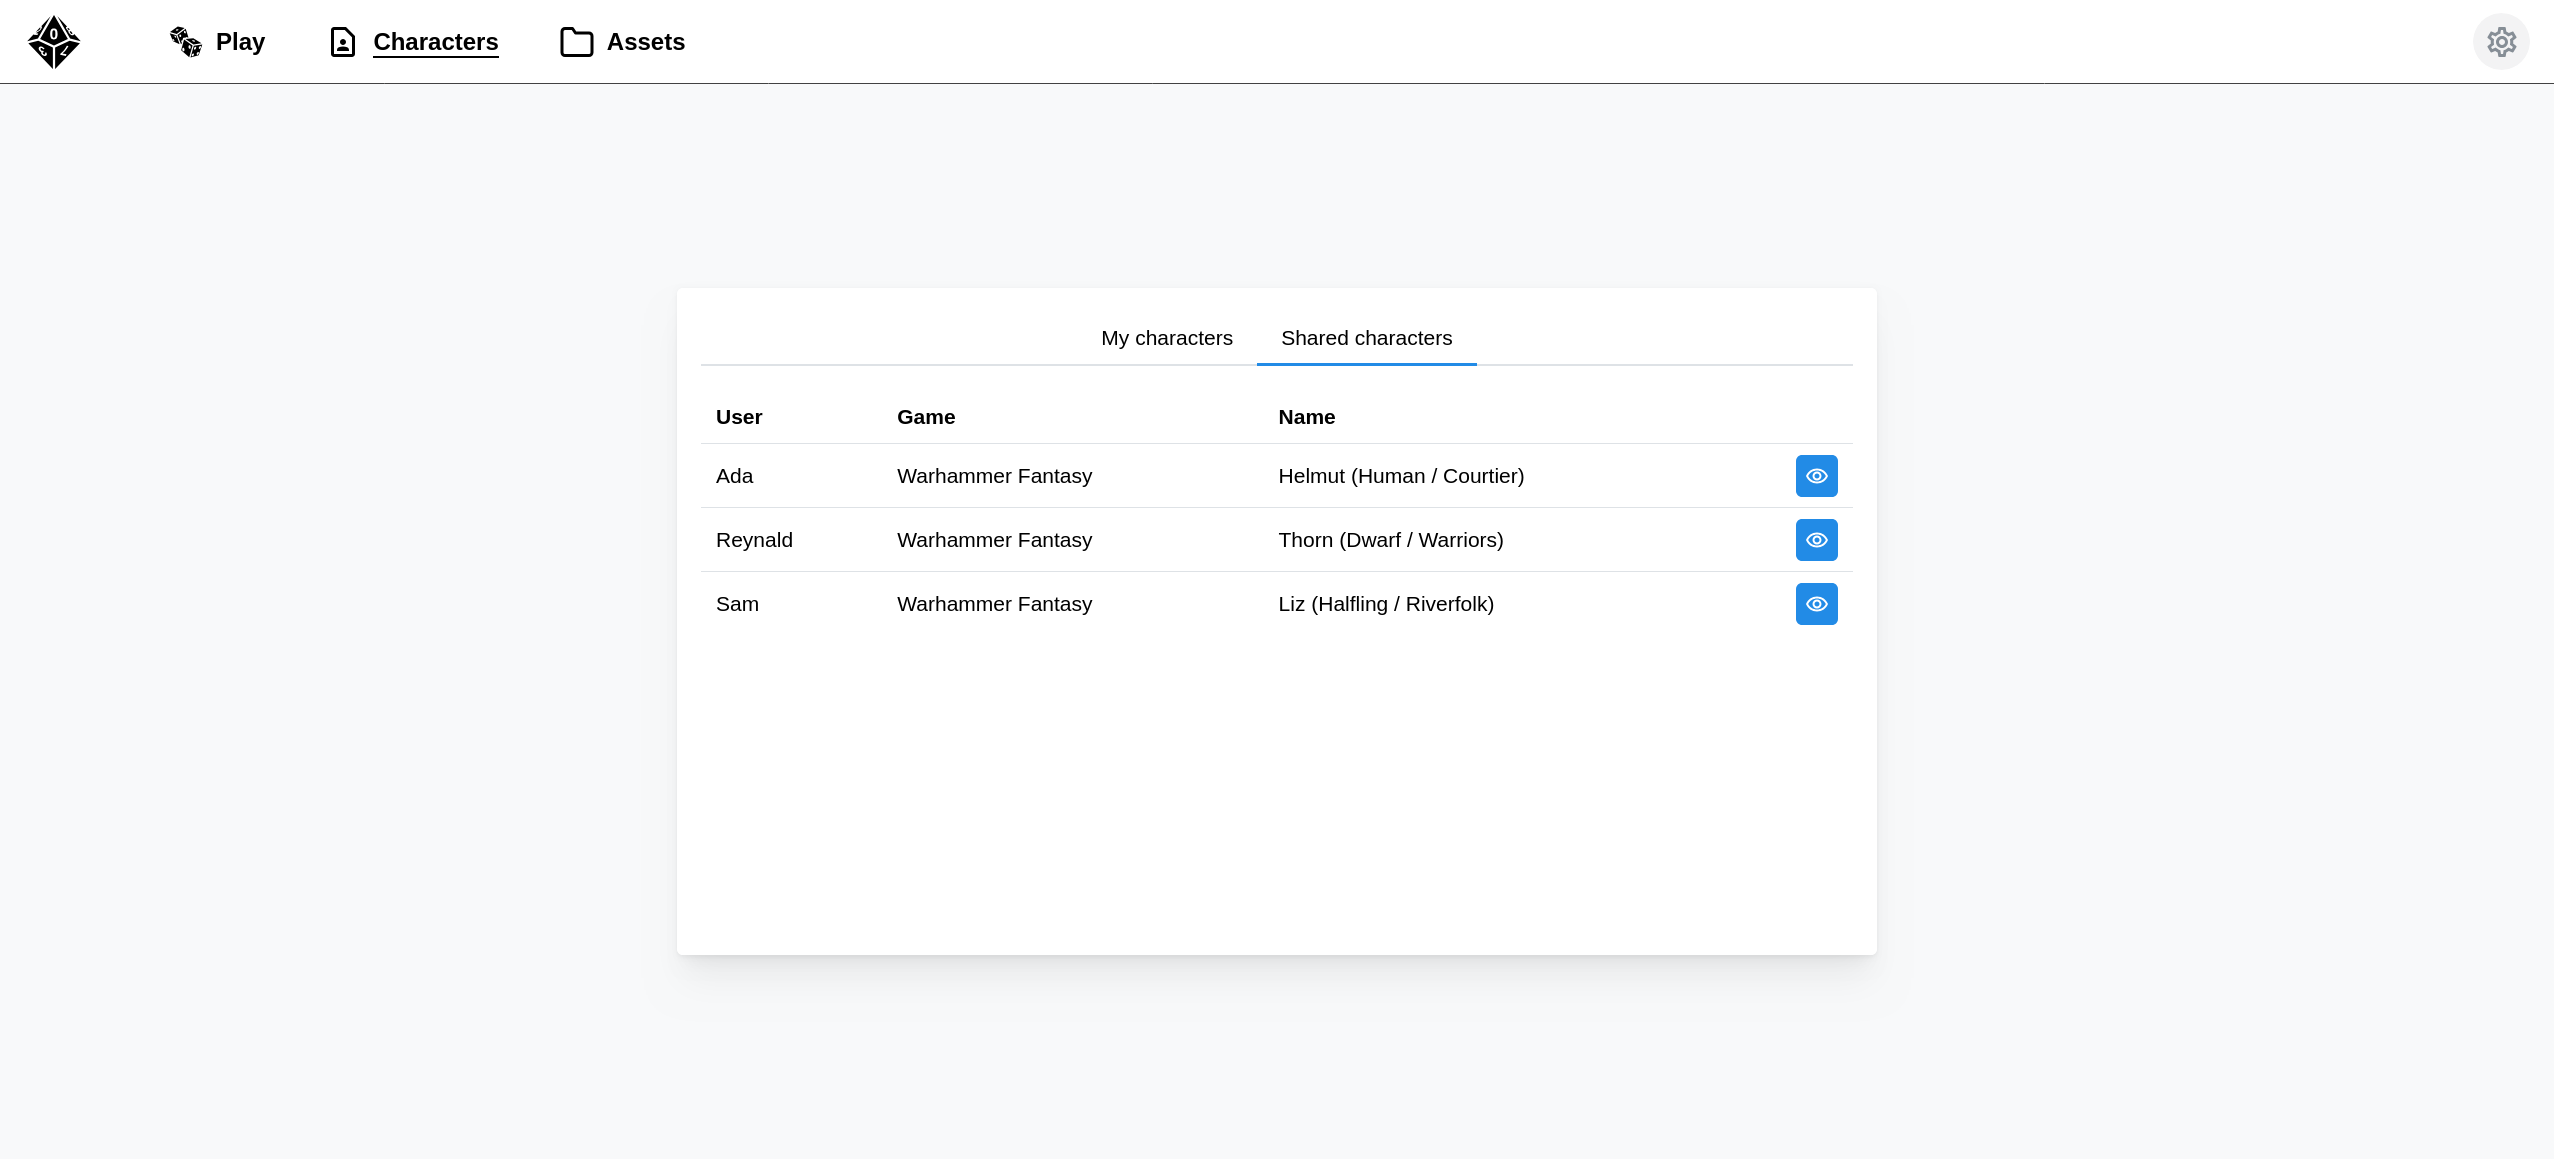Screen dimensions: 2554x1159
Task: Click the Game column header
Action: tap(926, 417)
